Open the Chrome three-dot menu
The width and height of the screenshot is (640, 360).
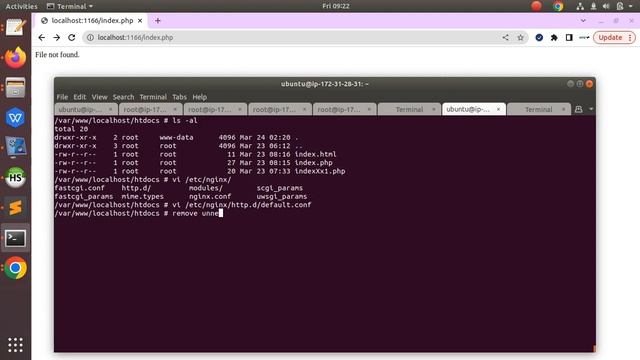pyautogui.click(x=630, y=38)
